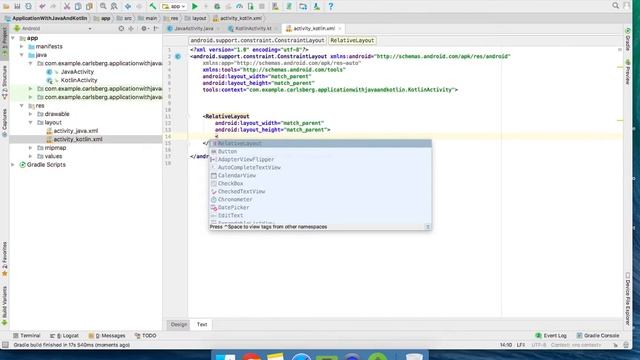Click the Paste toolbar icon
The image size is (640, 360).
tap(89, 6)
